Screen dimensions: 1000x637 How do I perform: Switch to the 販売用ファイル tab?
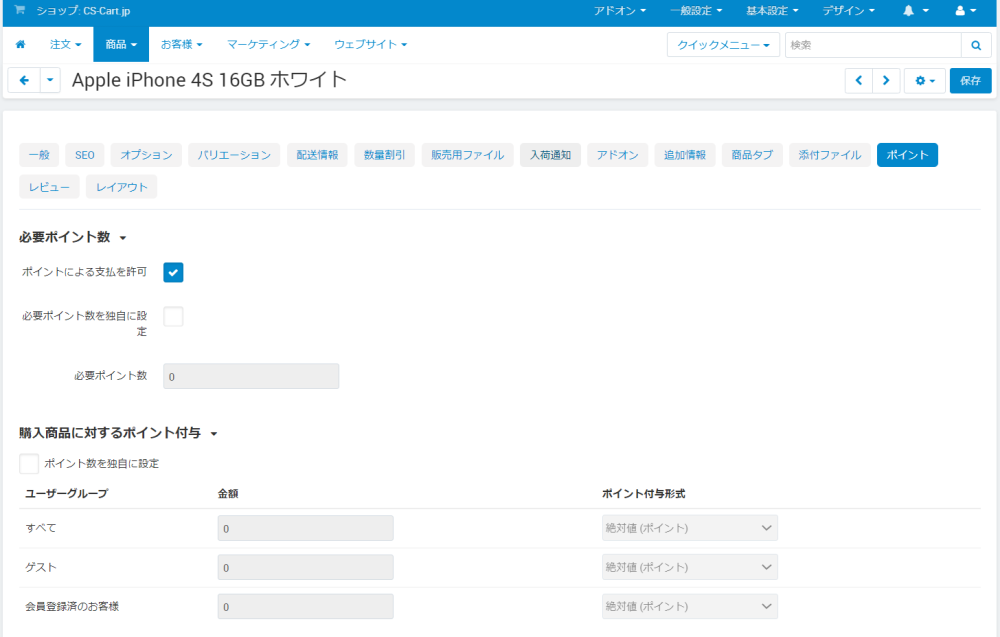point(467,155)
